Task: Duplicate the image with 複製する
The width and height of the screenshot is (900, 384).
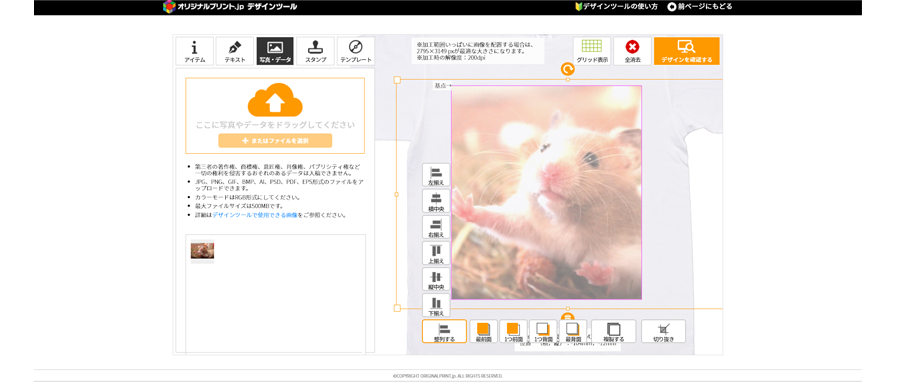Action: click(x=614, y=331)
